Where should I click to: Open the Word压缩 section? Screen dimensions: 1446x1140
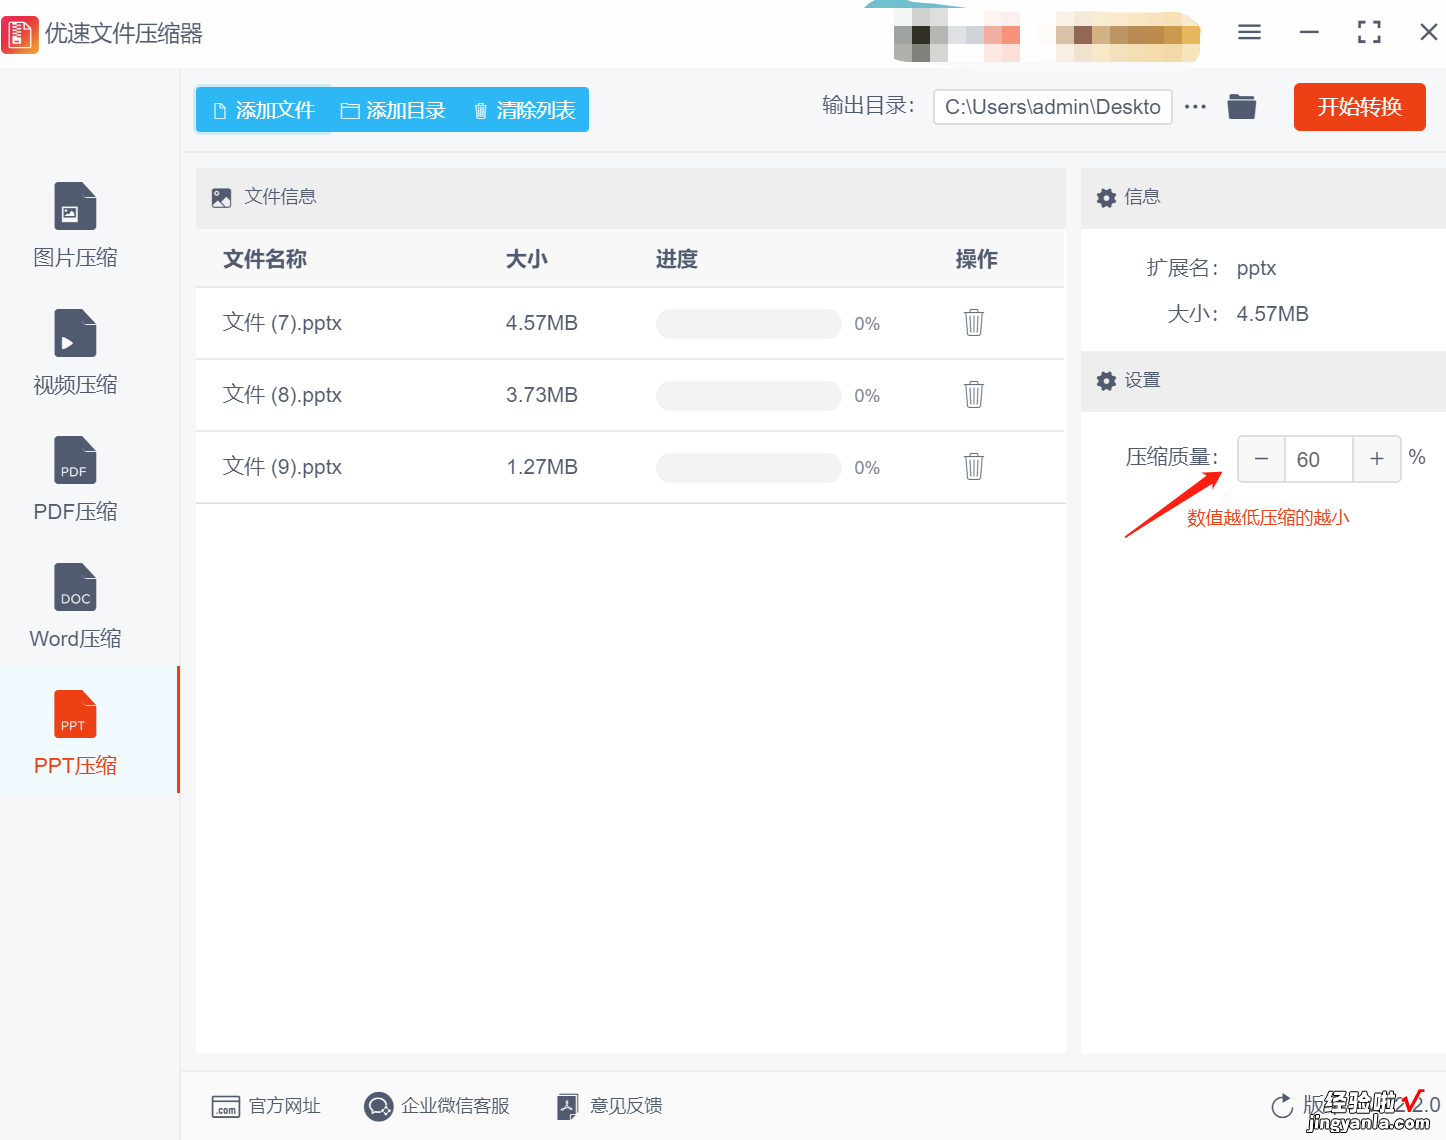coord(75,607)
